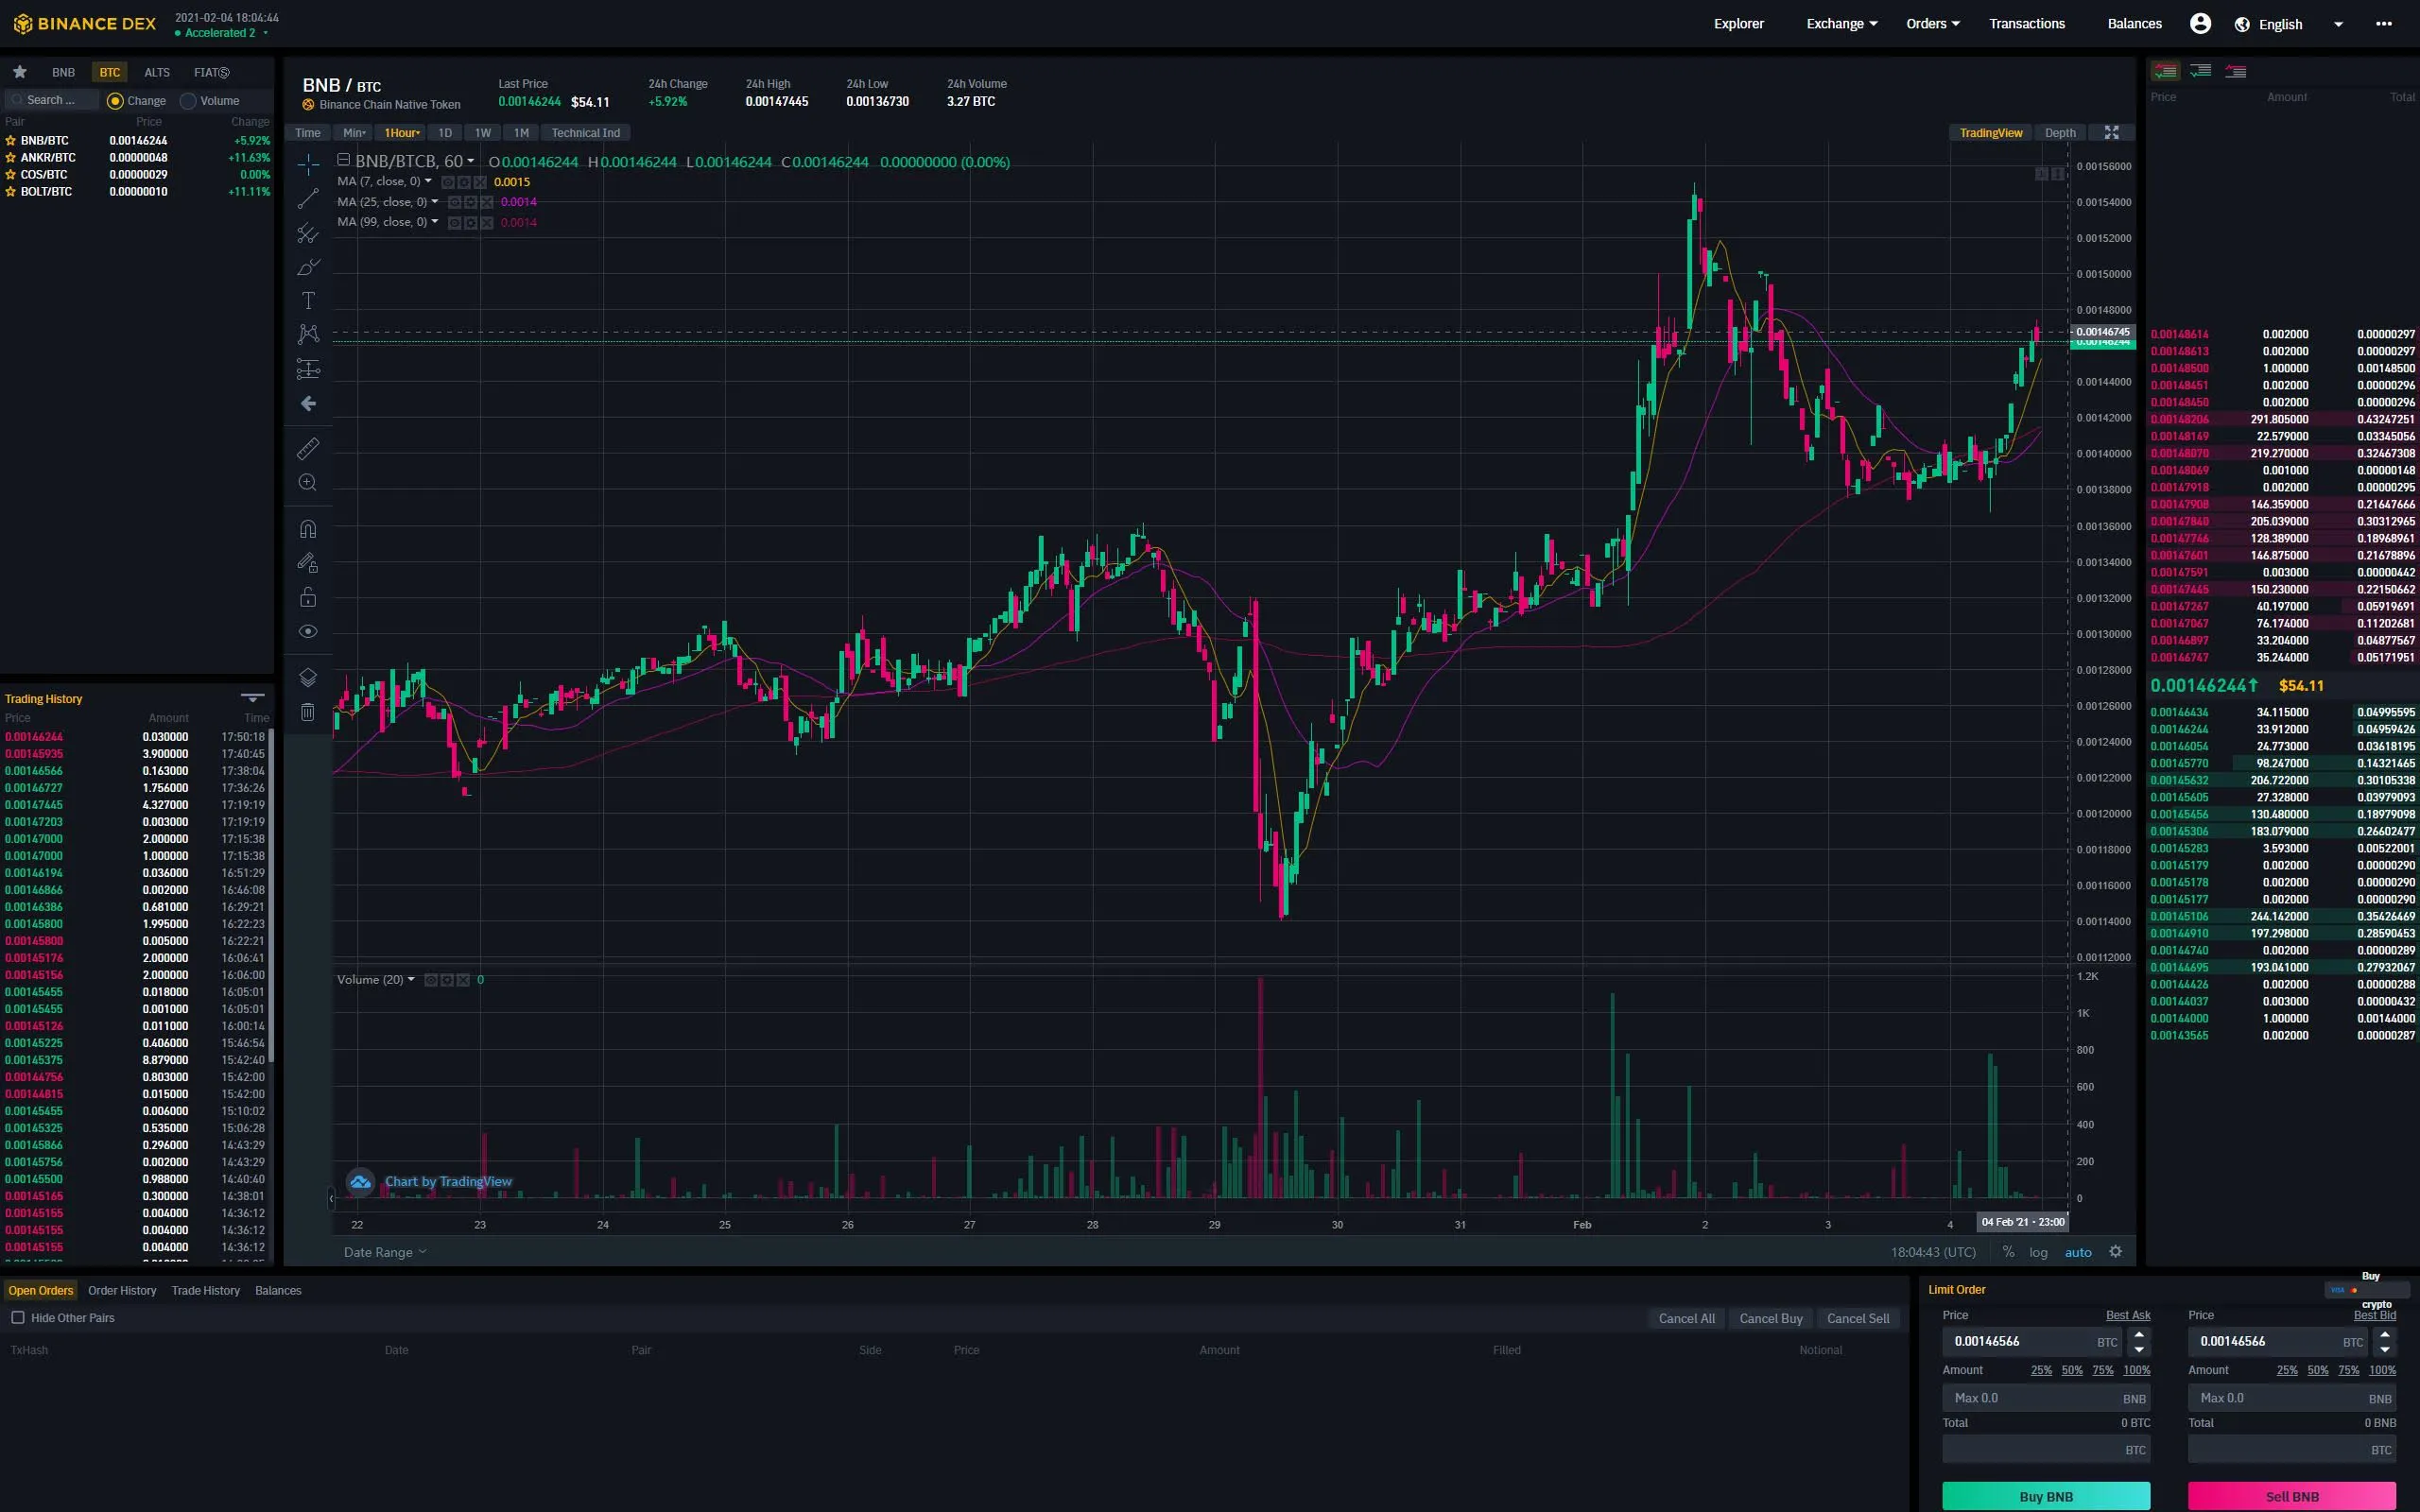Click the Buy BNB button

[2046, 1495]
